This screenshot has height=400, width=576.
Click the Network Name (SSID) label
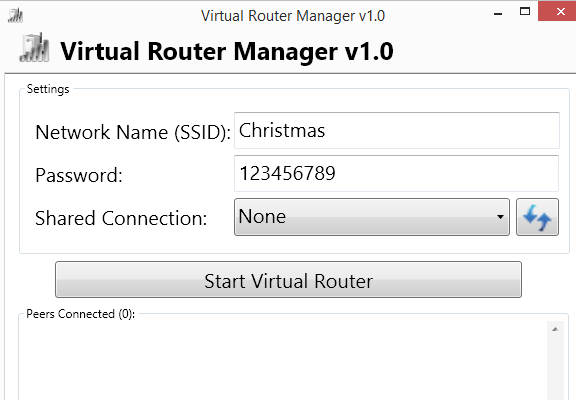[133, 132]
